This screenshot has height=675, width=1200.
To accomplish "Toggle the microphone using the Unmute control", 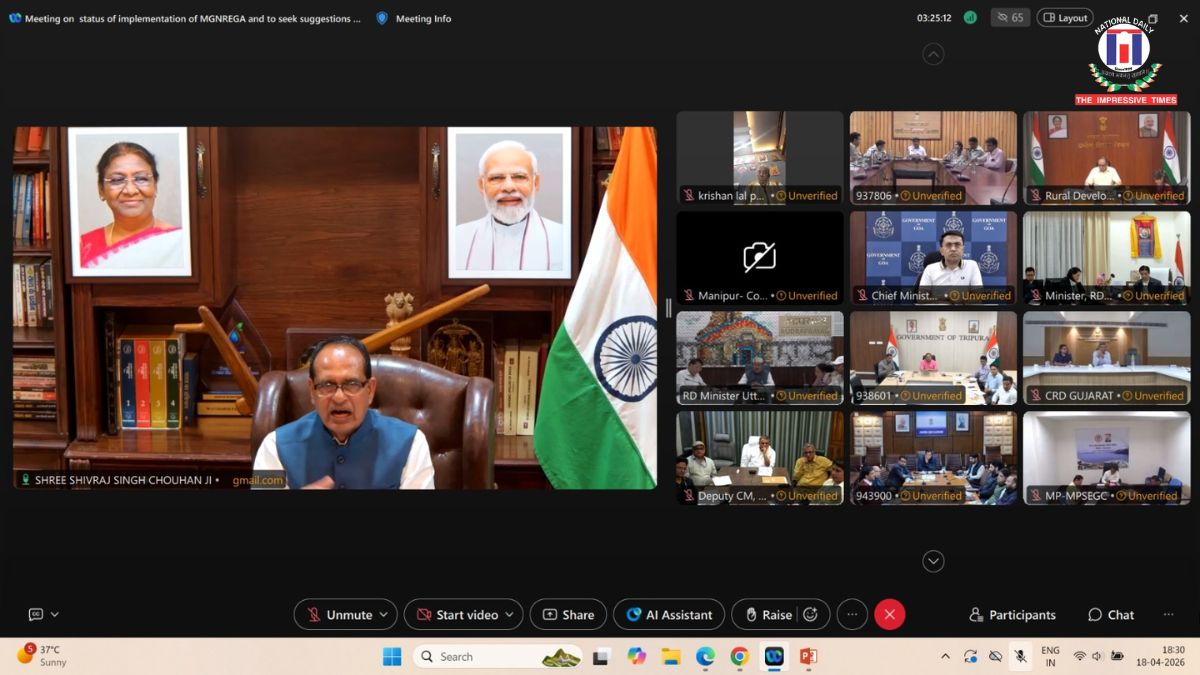I will pyautogui.click(x=340, y=614).
